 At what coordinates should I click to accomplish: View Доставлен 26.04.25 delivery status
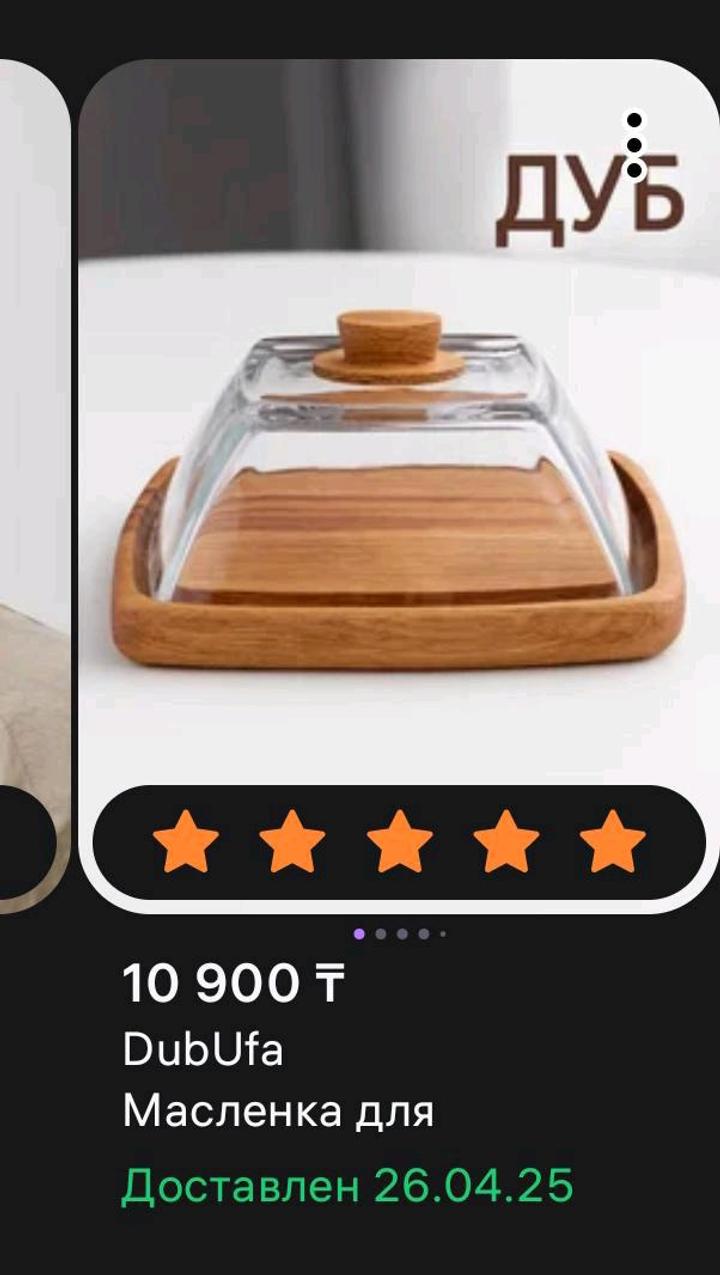pyautogui.click(x=348, y=1186)
